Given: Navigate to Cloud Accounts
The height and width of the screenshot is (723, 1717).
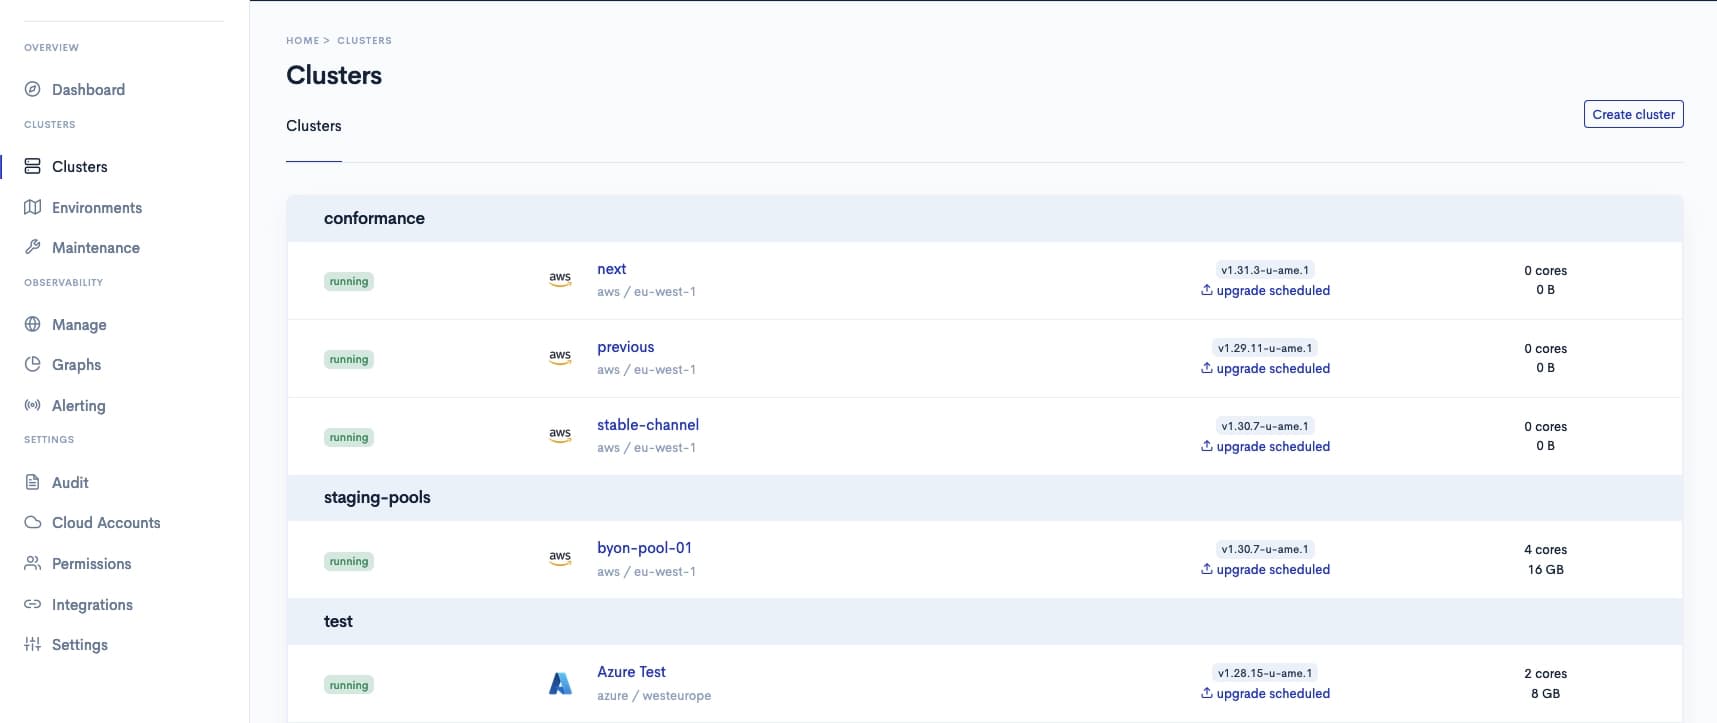Looking at the screenshot, I should pos(106,522).
